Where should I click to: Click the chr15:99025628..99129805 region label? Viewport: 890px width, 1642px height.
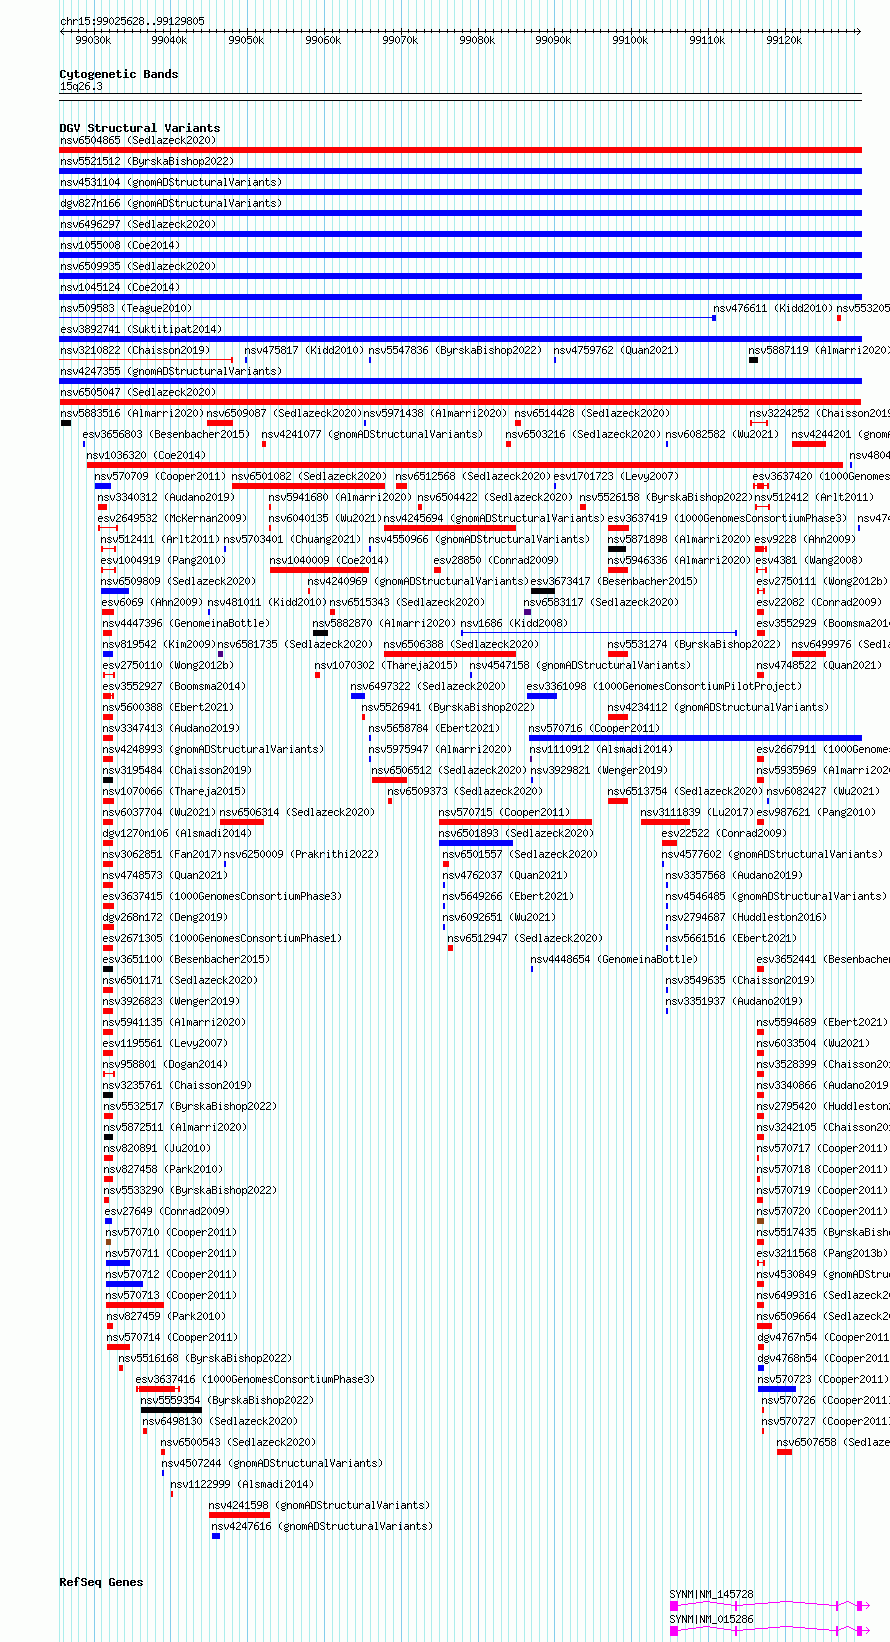point(132,21)
